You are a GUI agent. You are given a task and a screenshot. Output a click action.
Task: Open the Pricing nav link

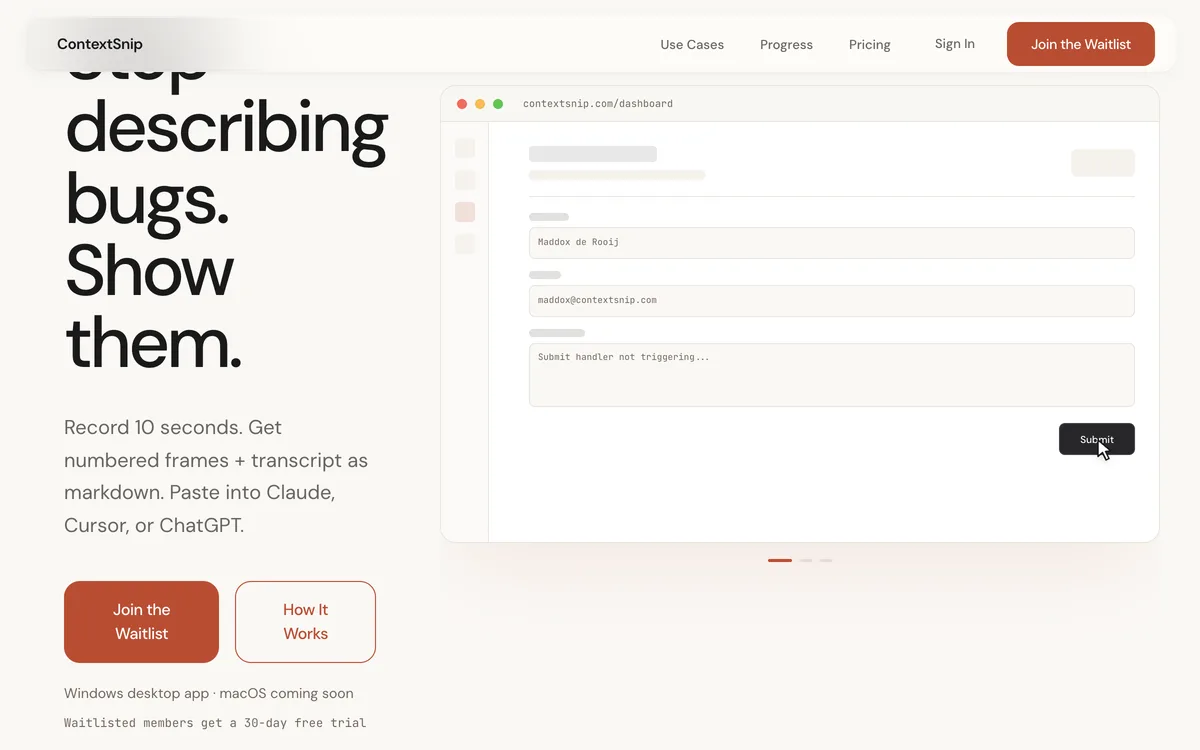[870, 45]
